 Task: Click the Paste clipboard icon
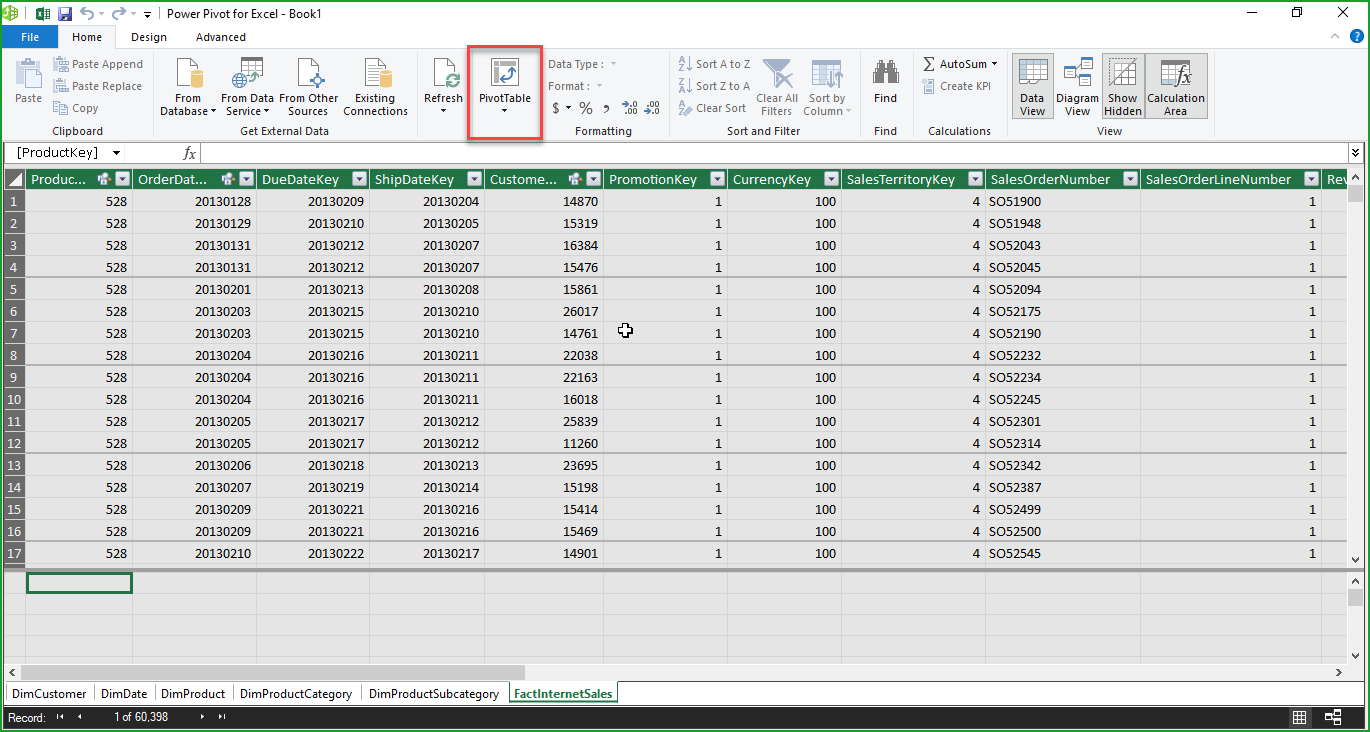click(x=28, y=73)
